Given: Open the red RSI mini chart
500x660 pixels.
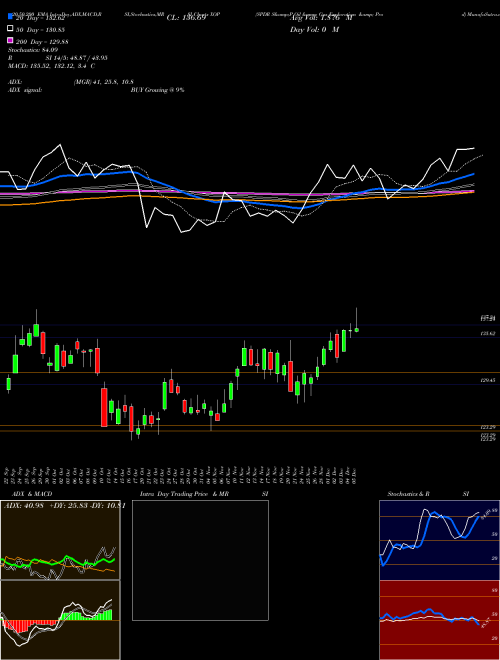Looking at the screenshot, I should pyautogui.click(x=439, y=620).
